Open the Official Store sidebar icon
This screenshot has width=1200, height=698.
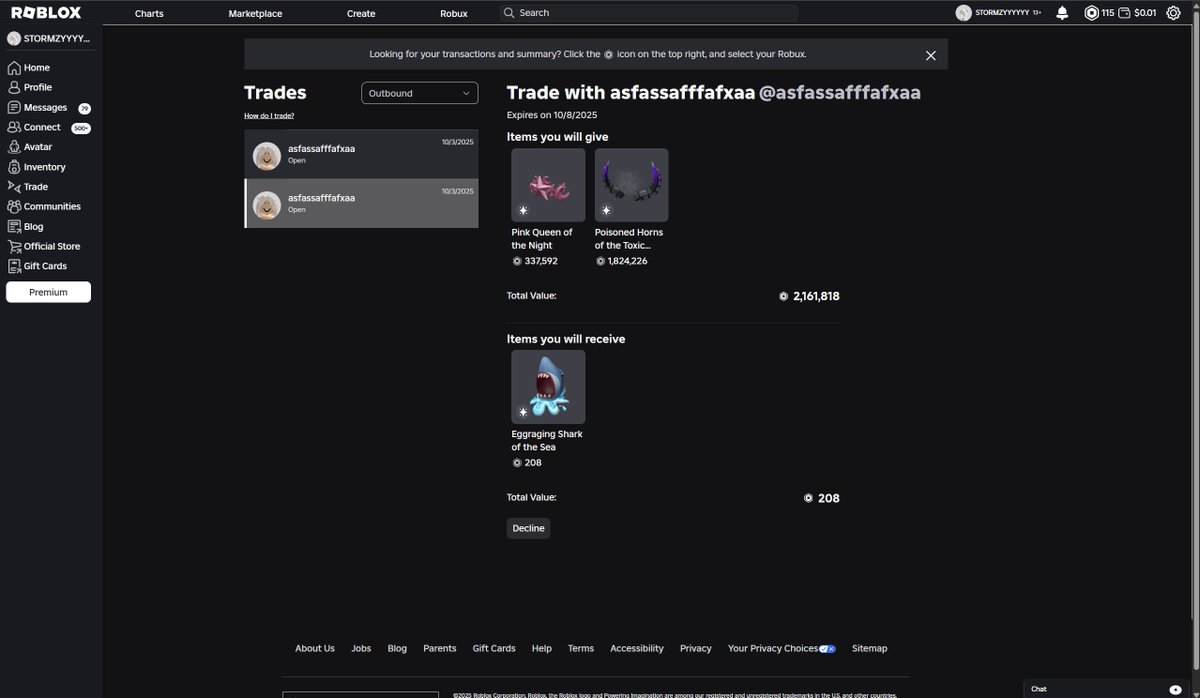14,246
